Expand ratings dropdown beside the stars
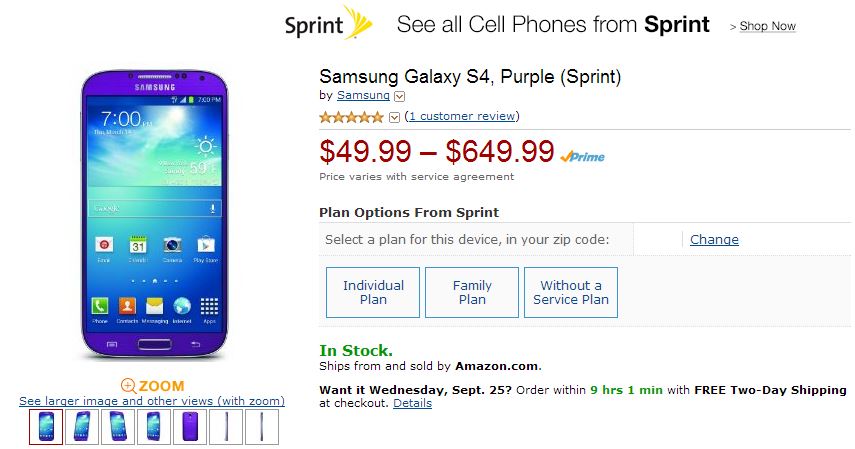855x449 pixels. coord(394,117)
